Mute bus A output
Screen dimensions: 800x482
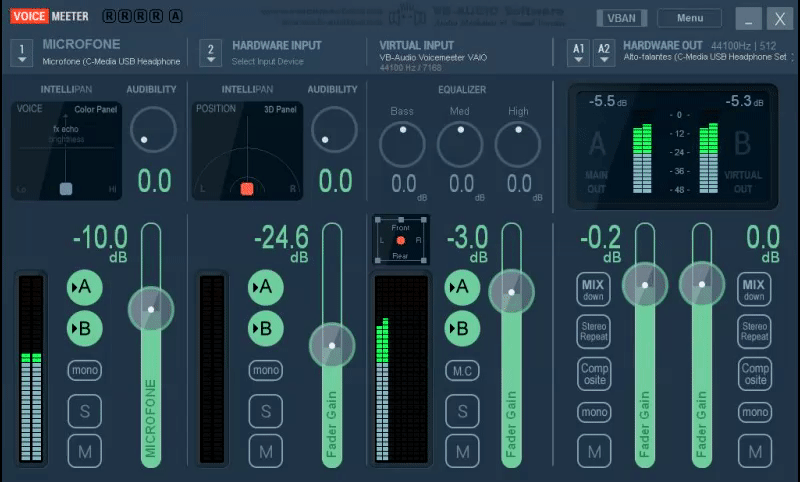pyautogui.click(x=594, y=451)
